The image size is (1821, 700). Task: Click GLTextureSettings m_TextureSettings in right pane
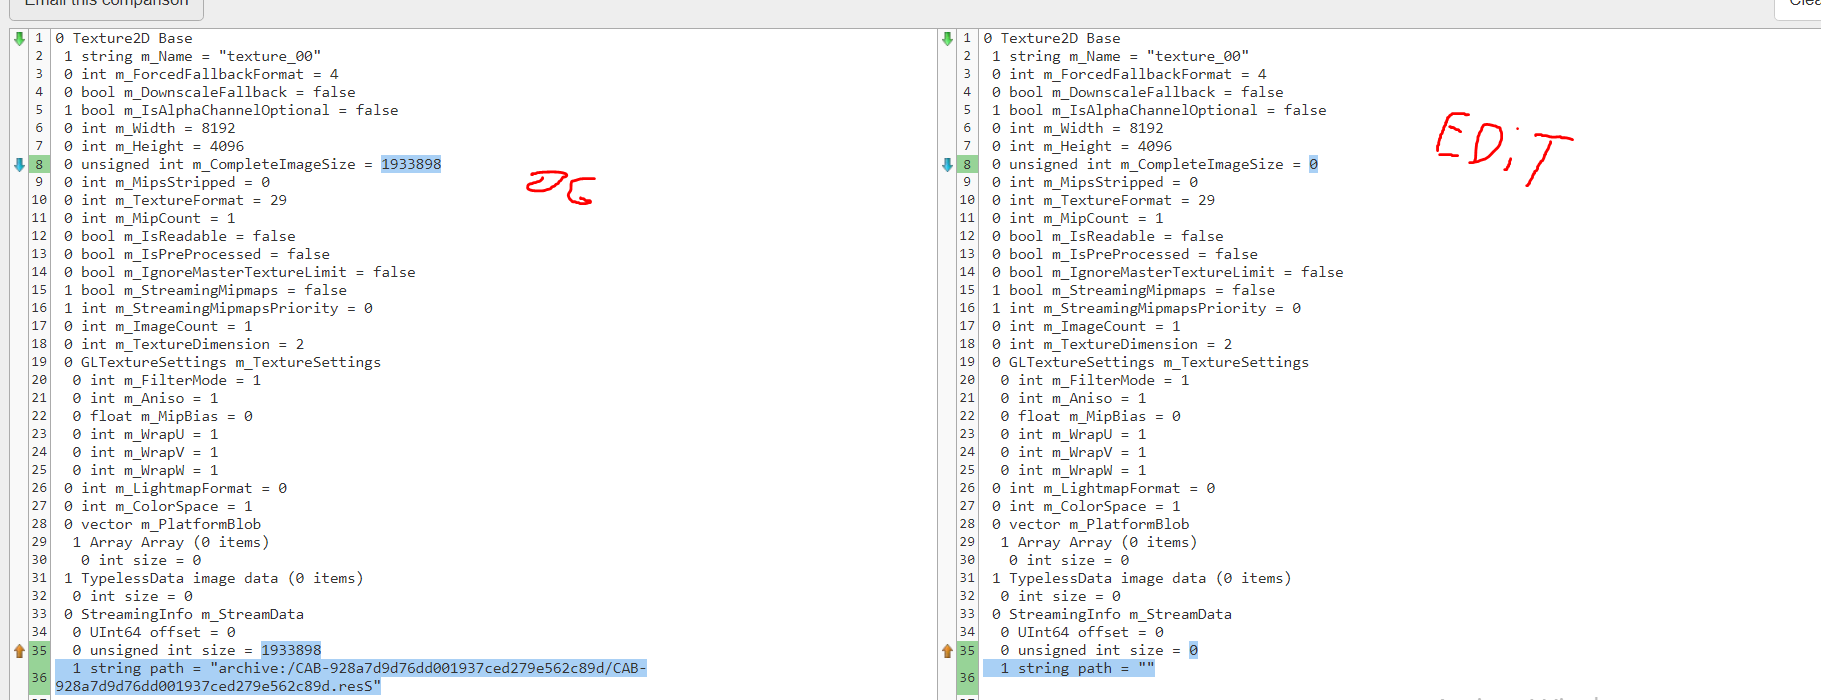pos(1150,362)
